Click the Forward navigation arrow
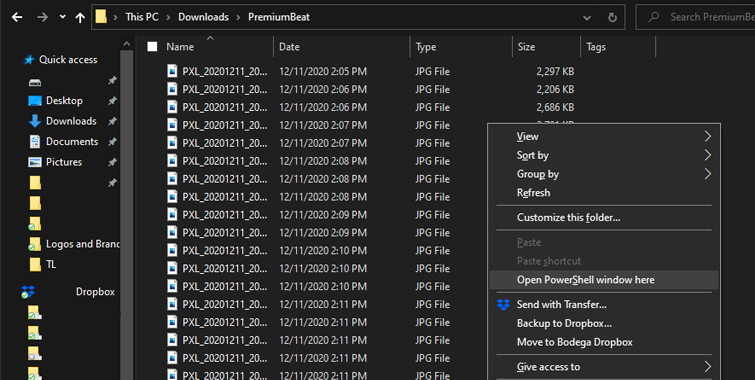This screenshot has width=755, height=380. point(42,17)
